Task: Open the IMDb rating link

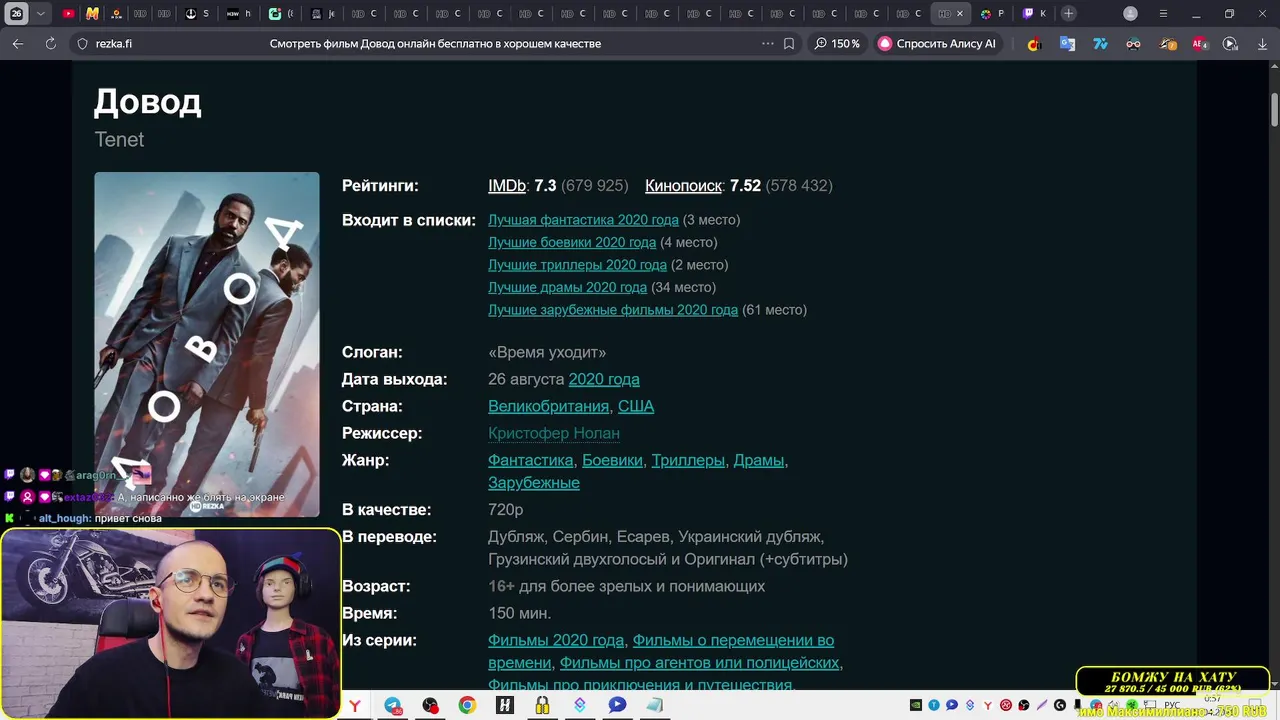Action: (507, 186)
